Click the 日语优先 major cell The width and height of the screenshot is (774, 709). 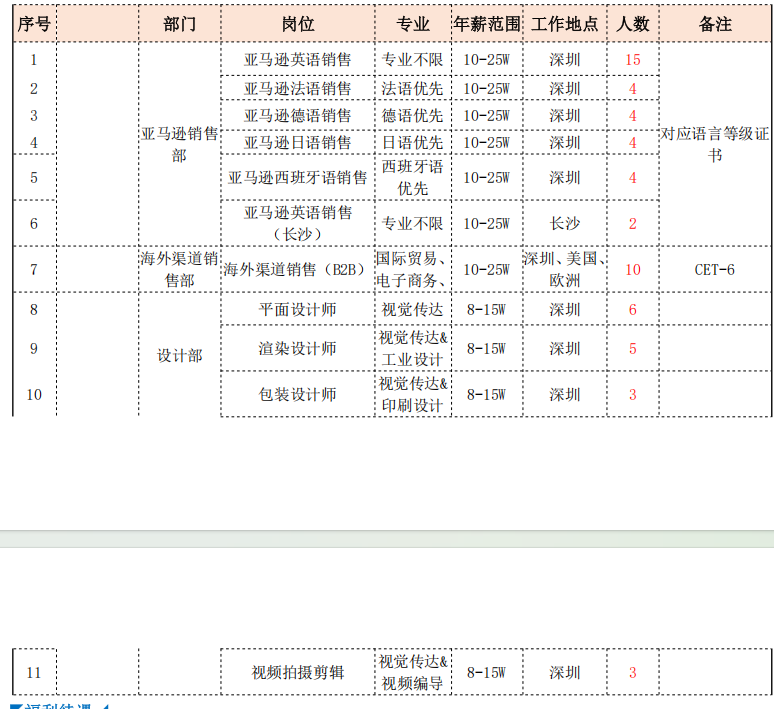[413, 143]
